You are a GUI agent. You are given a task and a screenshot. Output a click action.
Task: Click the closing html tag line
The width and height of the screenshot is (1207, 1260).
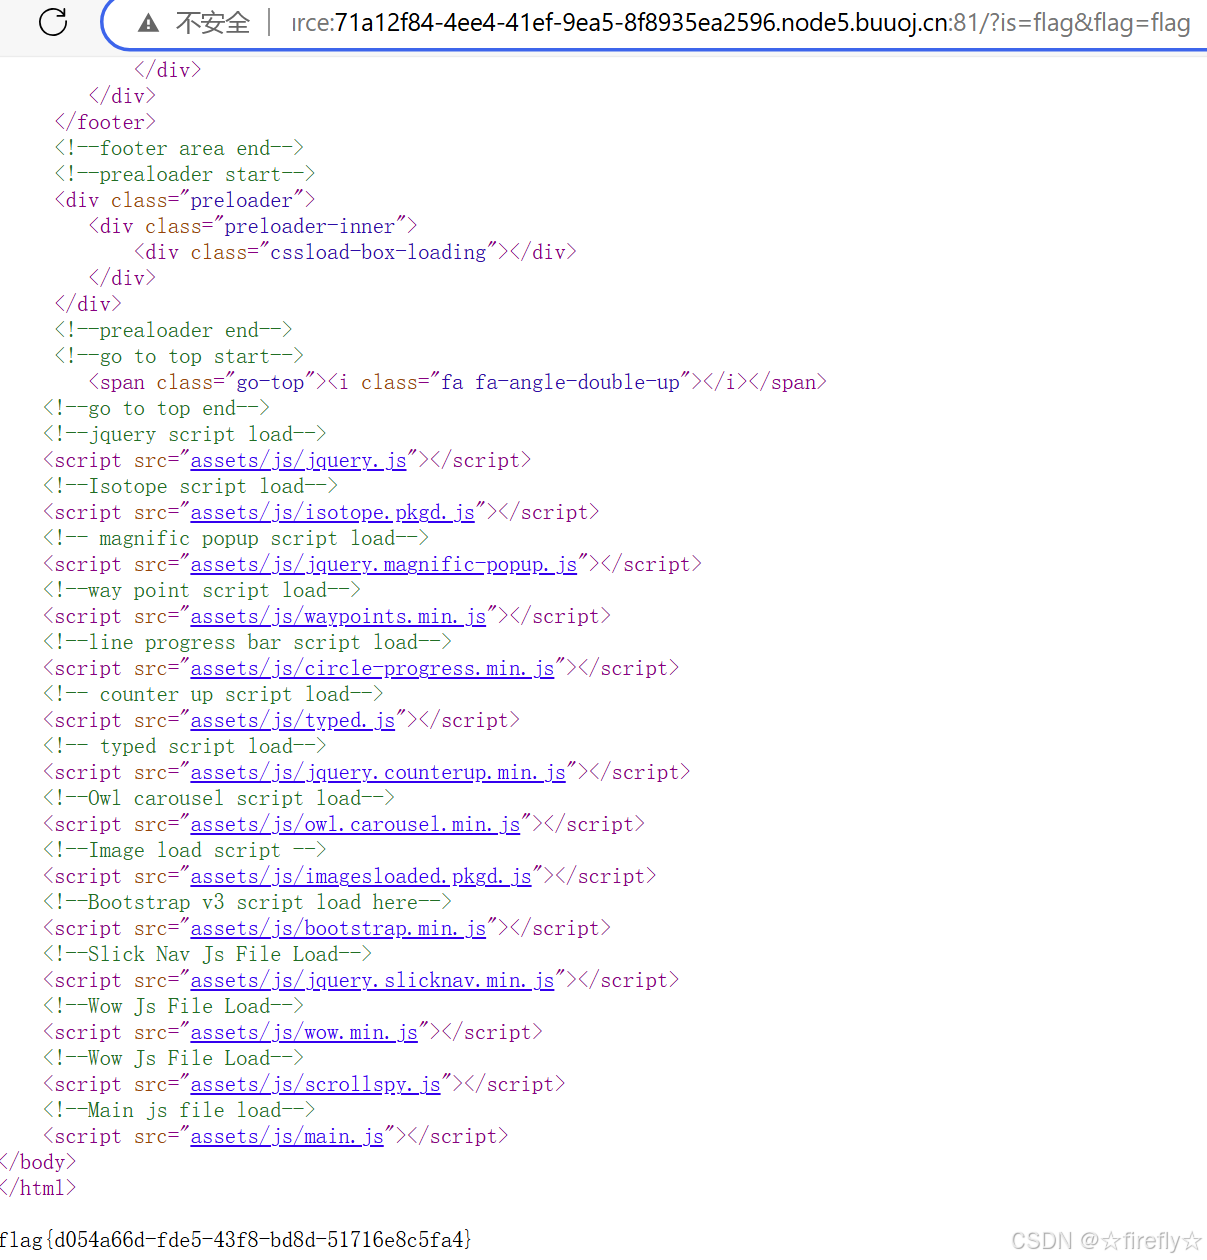(x=38, y=1188)
